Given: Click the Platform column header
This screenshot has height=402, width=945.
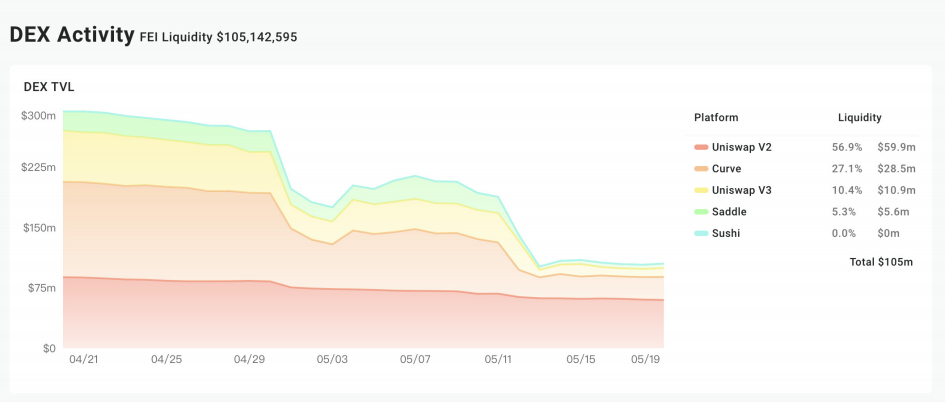Looking at the screenshot, I should click(716, 118).
